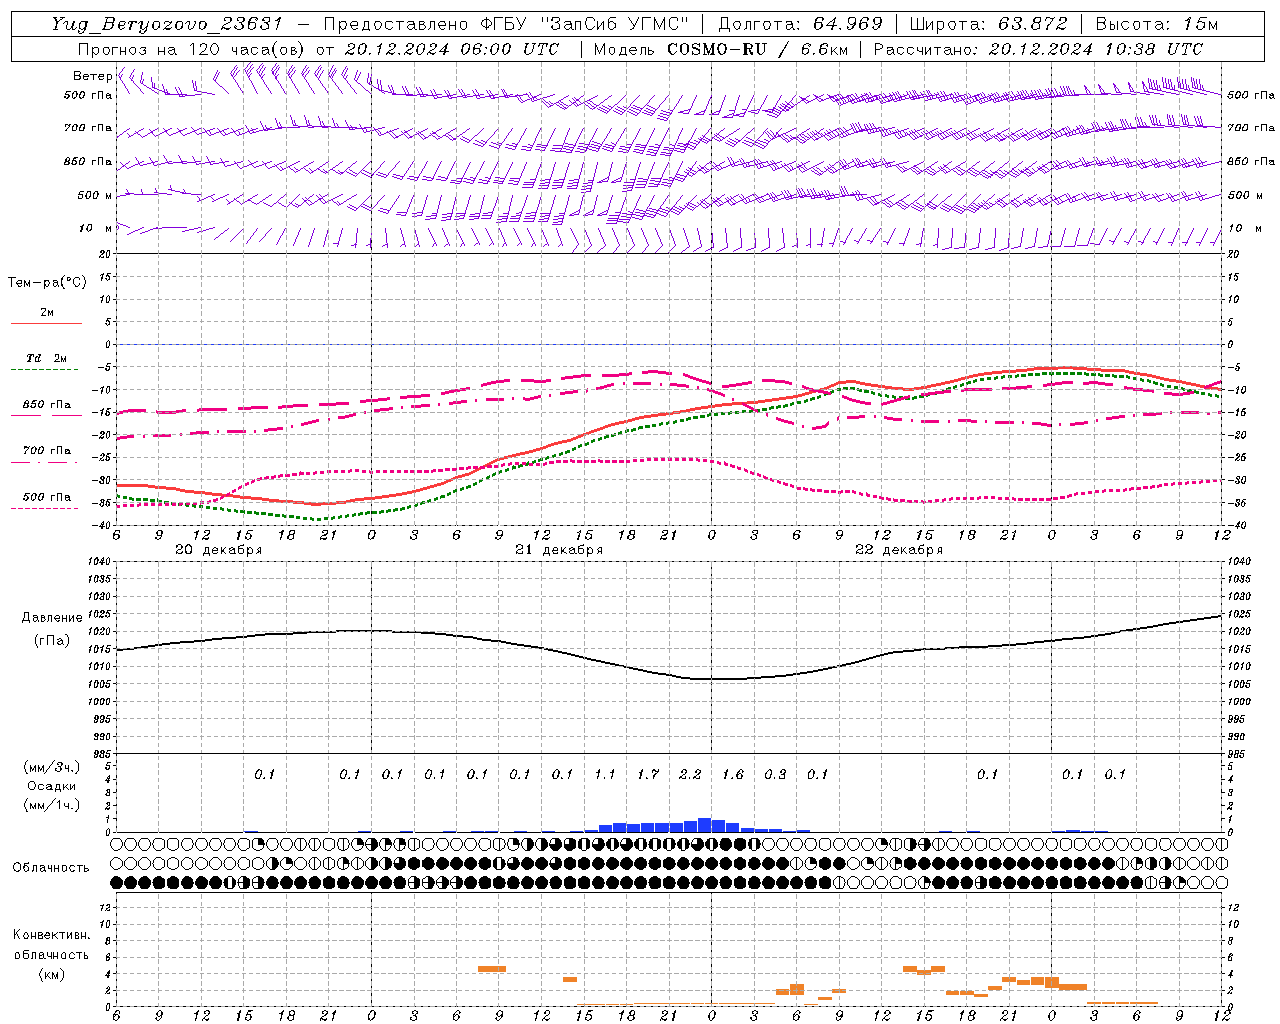Click the 1.1 precipitation value
This screenshot has width=1280, height=1024.
pyautogui.click(x=605, y=775)
